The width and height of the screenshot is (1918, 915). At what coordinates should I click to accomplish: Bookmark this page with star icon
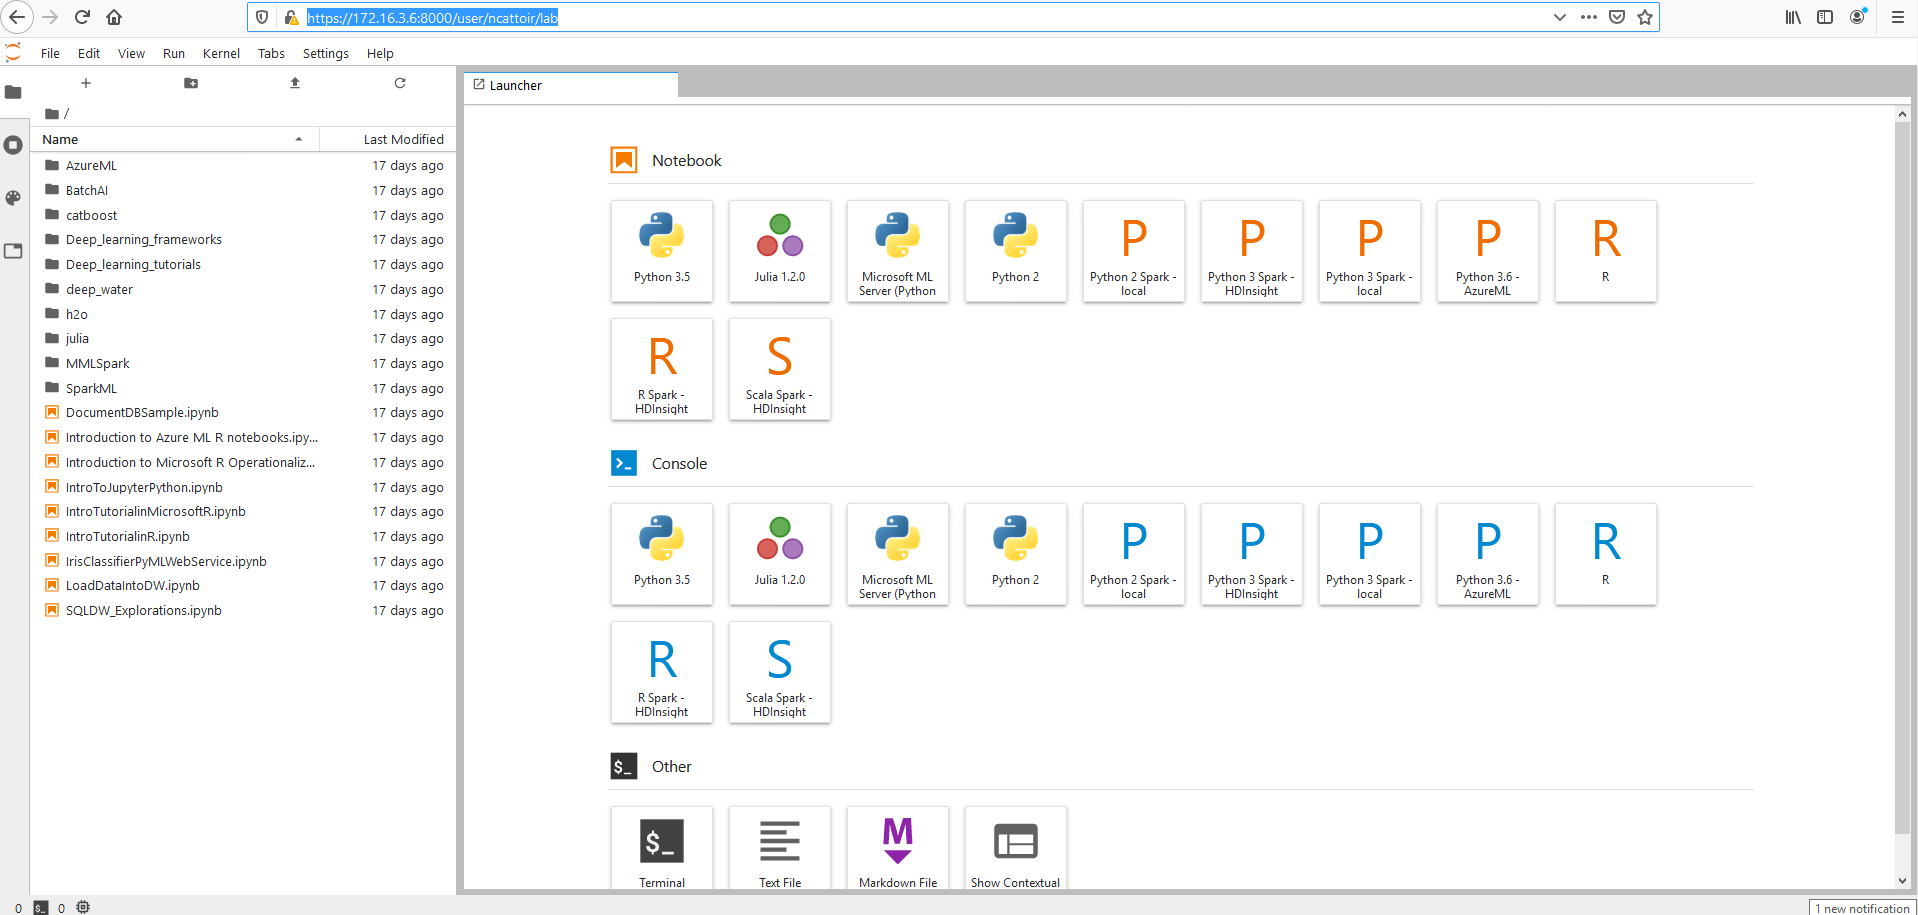tap(1645, 17)
